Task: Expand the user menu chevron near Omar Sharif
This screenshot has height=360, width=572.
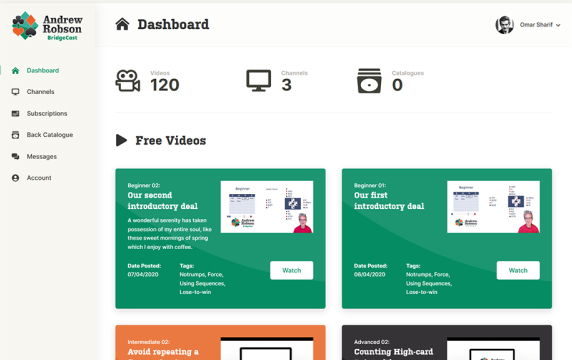Action: coord(558,25)
